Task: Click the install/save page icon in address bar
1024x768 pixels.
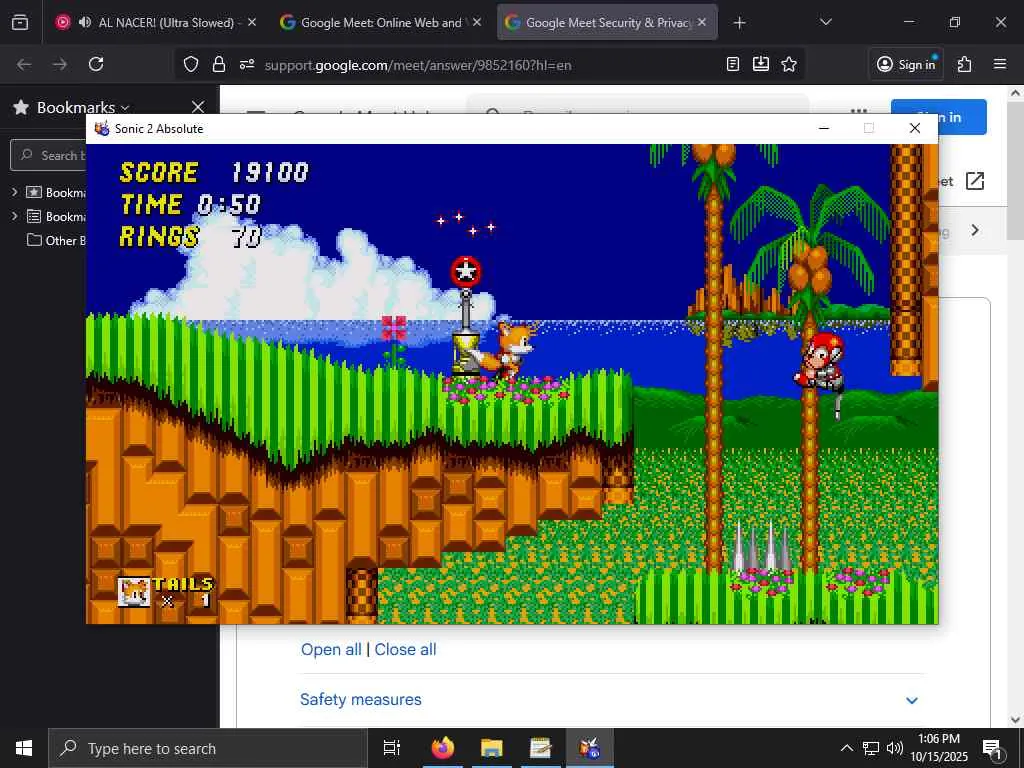Action: point(761,64)
